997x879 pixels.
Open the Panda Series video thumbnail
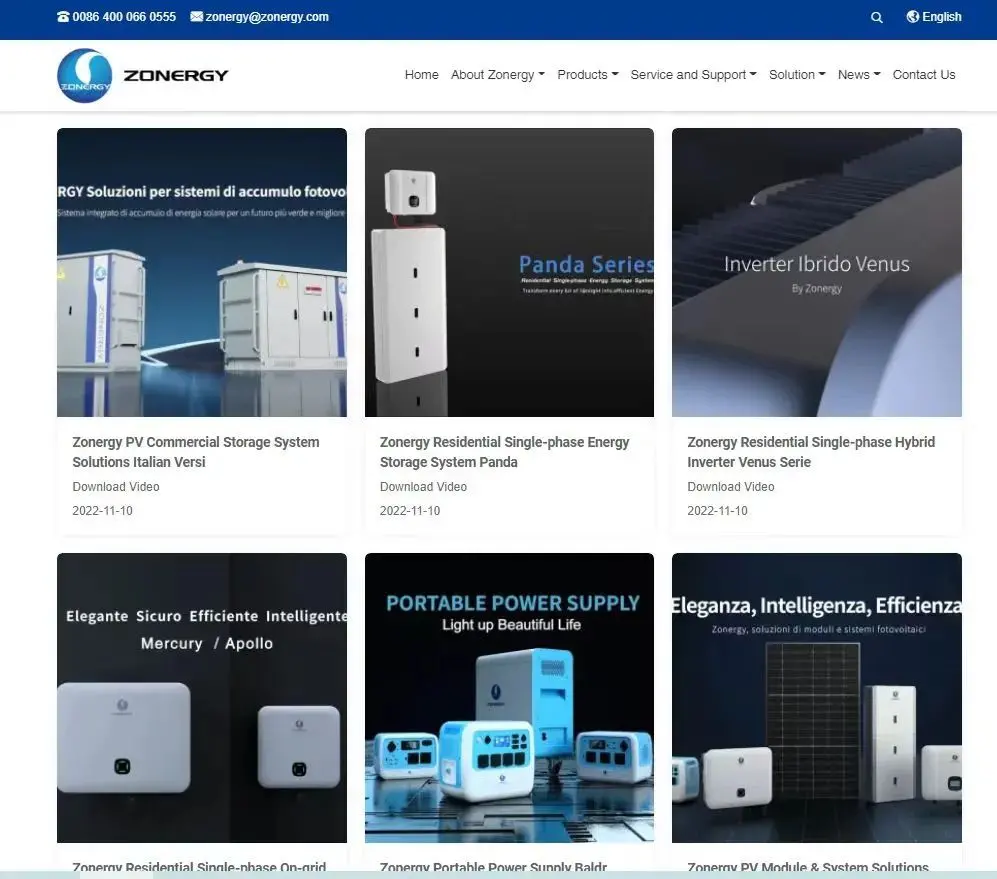509,272
